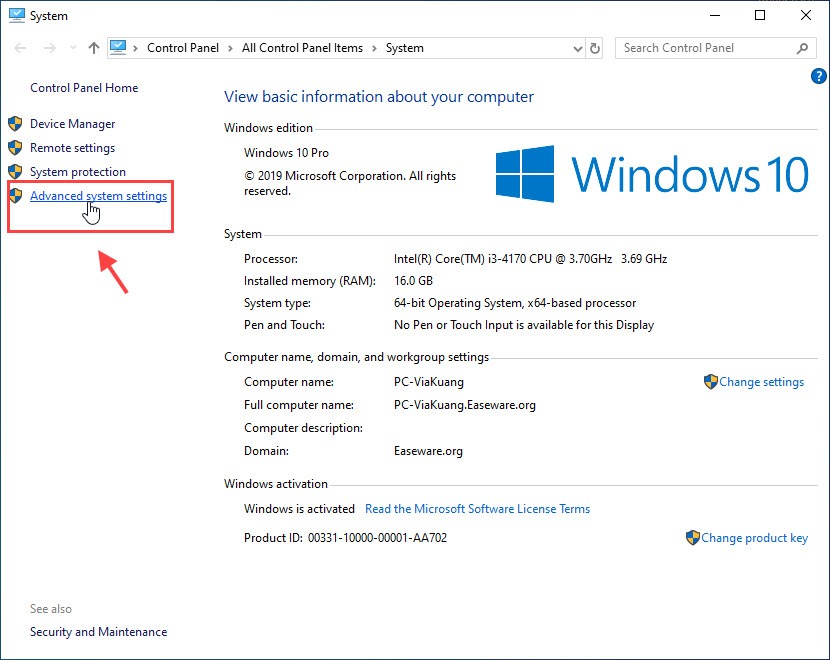
Task: Click Windows 10 Pro edition text
Action: (286, 153)
